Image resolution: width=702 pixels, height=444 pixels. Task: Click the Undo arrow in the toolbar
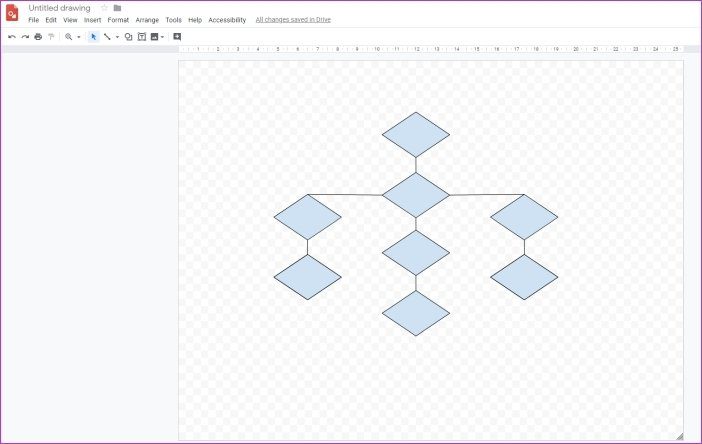pyautogui.click(x=12, y=37)
